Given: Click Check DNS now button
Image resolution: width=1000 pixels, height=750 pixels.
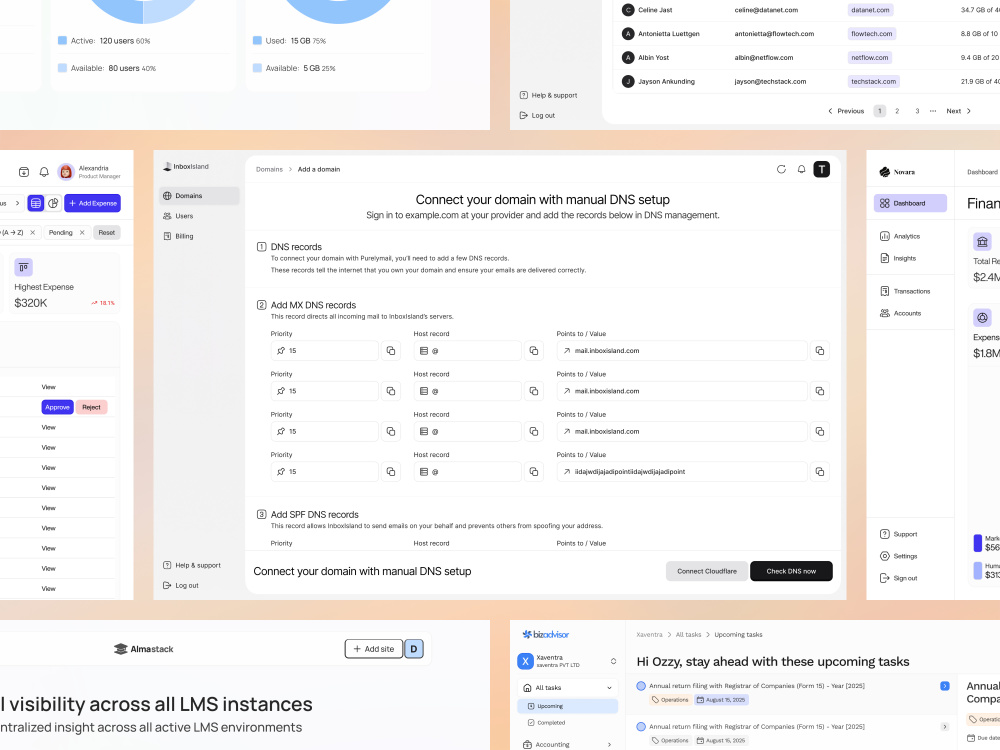Looking at the screenshot, I should 791,571.
